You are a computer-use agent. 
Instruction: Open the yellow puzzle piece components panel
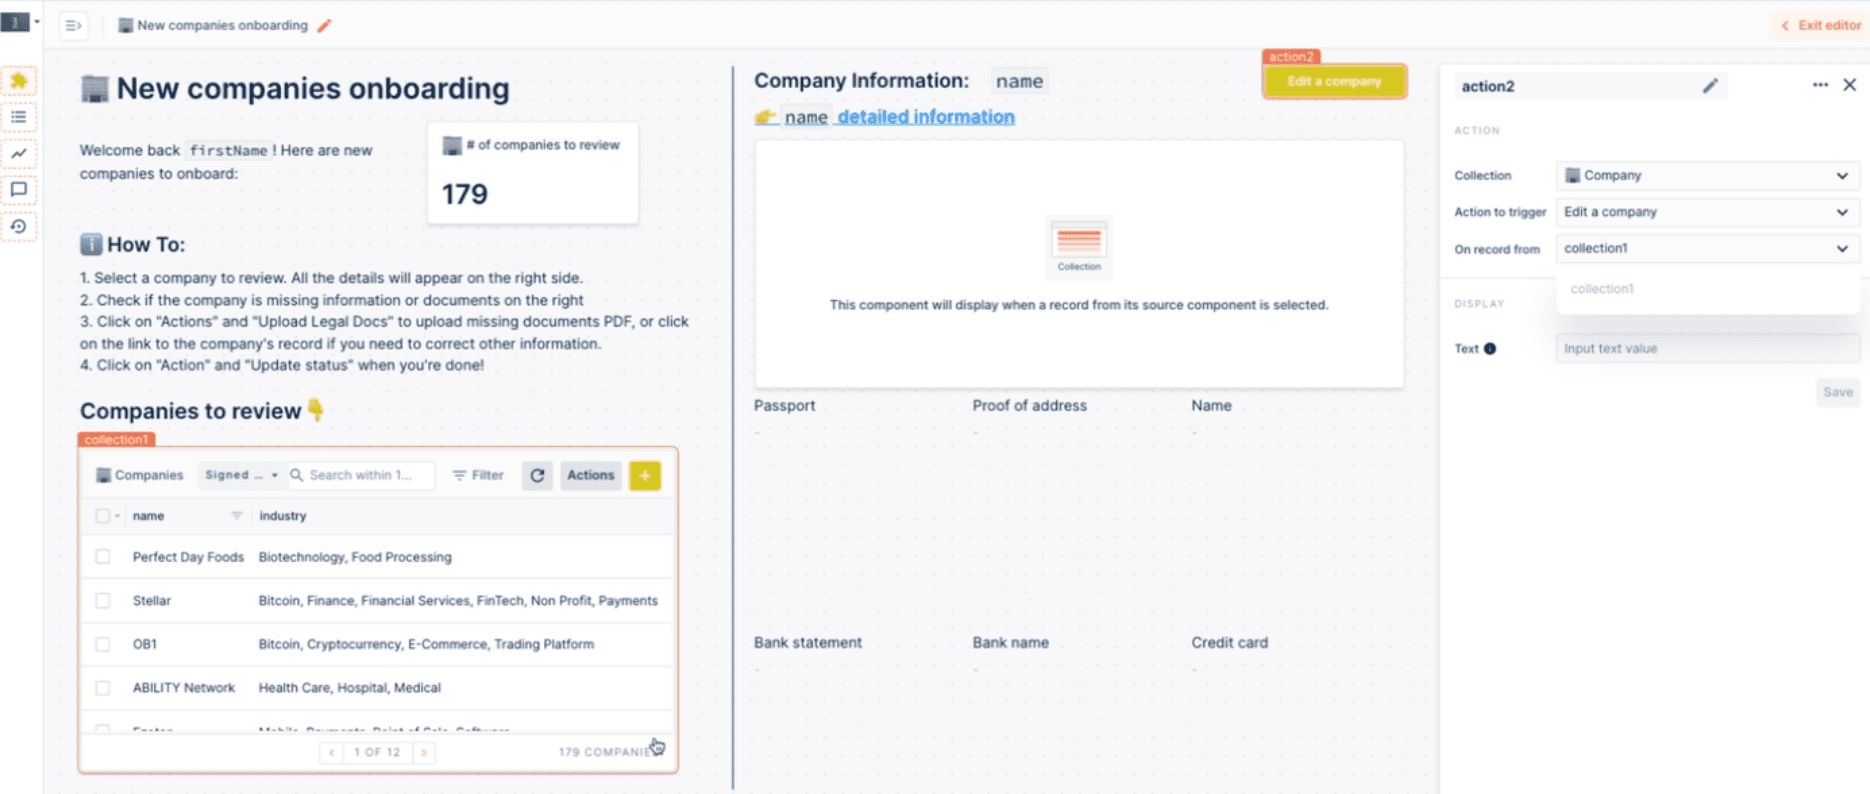[19, 81]
